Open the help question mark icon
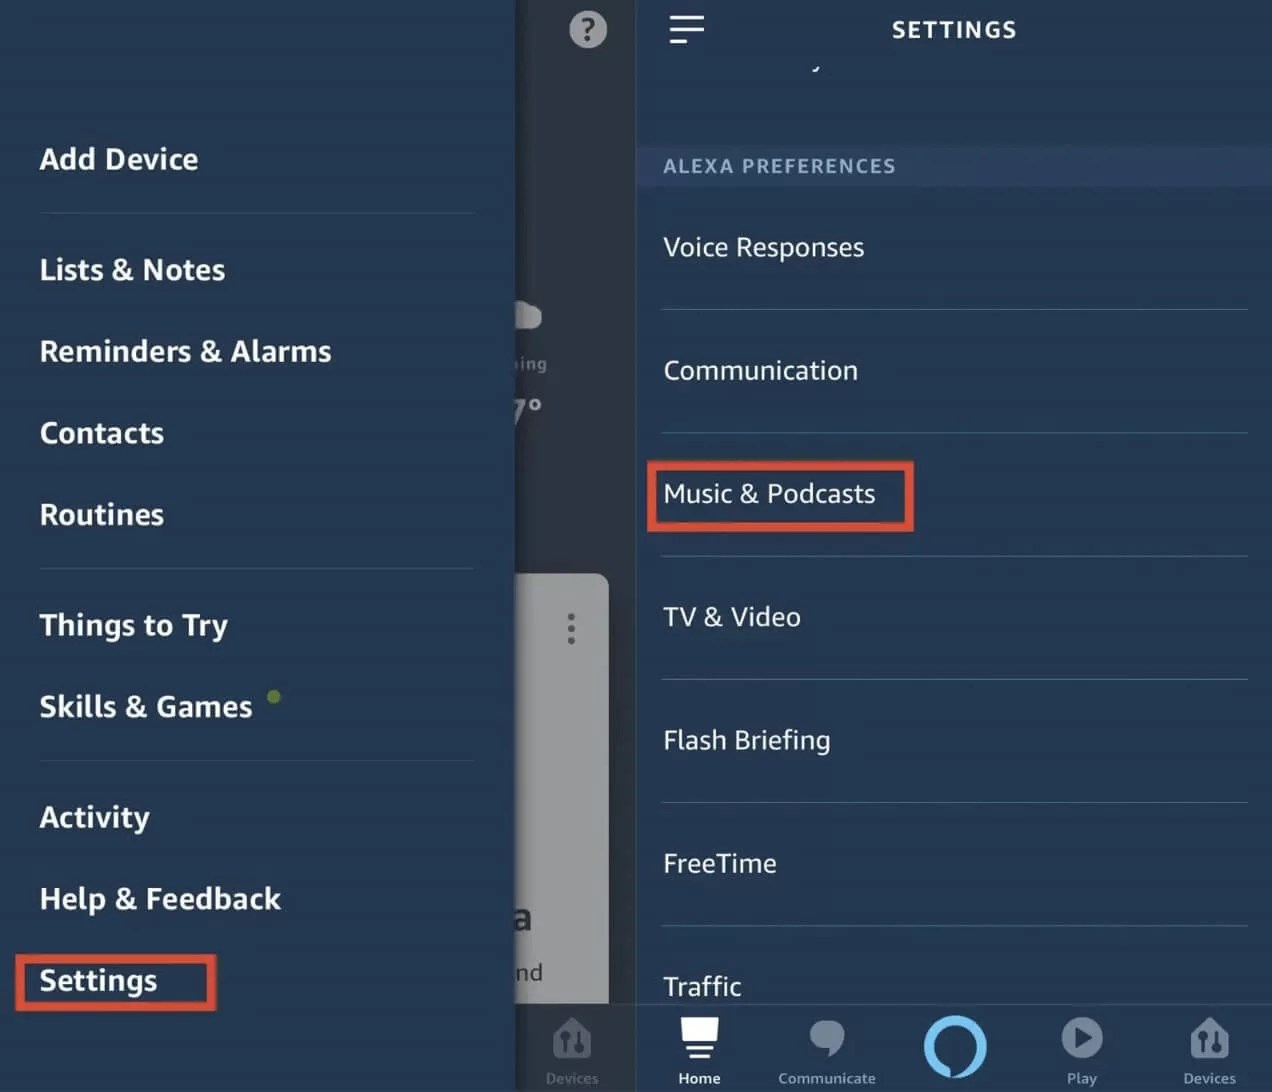The width and height of the screenshot is (1272, 1092). pos(588,29)
